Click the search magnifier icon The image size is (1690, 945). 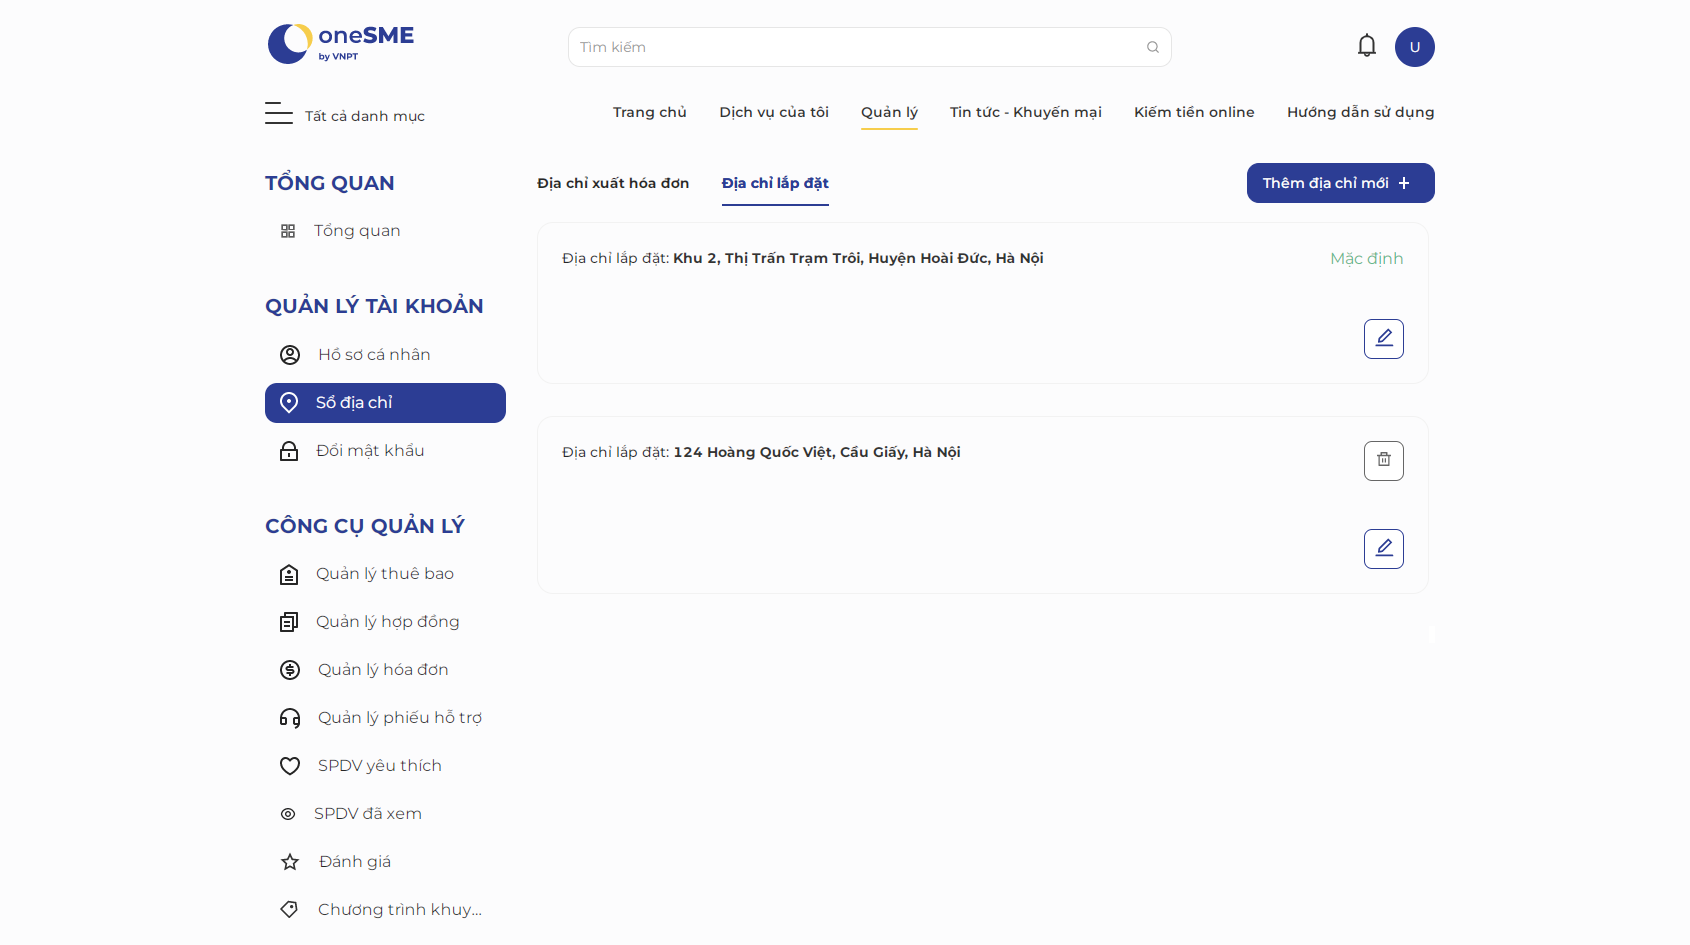point(1153,47)
